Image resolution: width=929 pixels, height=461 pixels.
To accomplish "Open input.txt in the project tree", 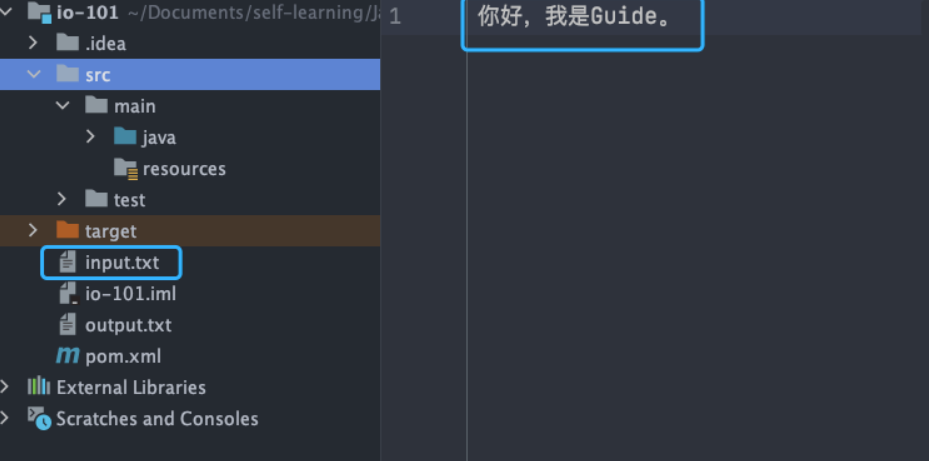I will tap(121, 263).
